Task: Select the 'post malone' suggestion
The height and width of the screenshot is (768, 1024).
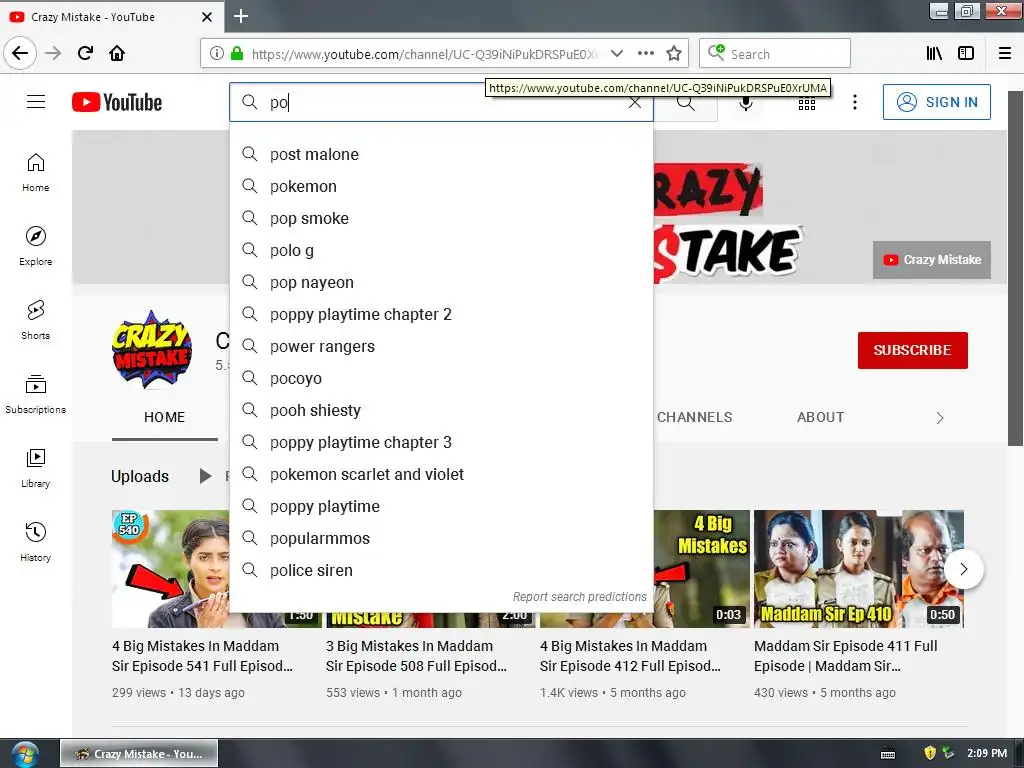Action: click(441, 154)
